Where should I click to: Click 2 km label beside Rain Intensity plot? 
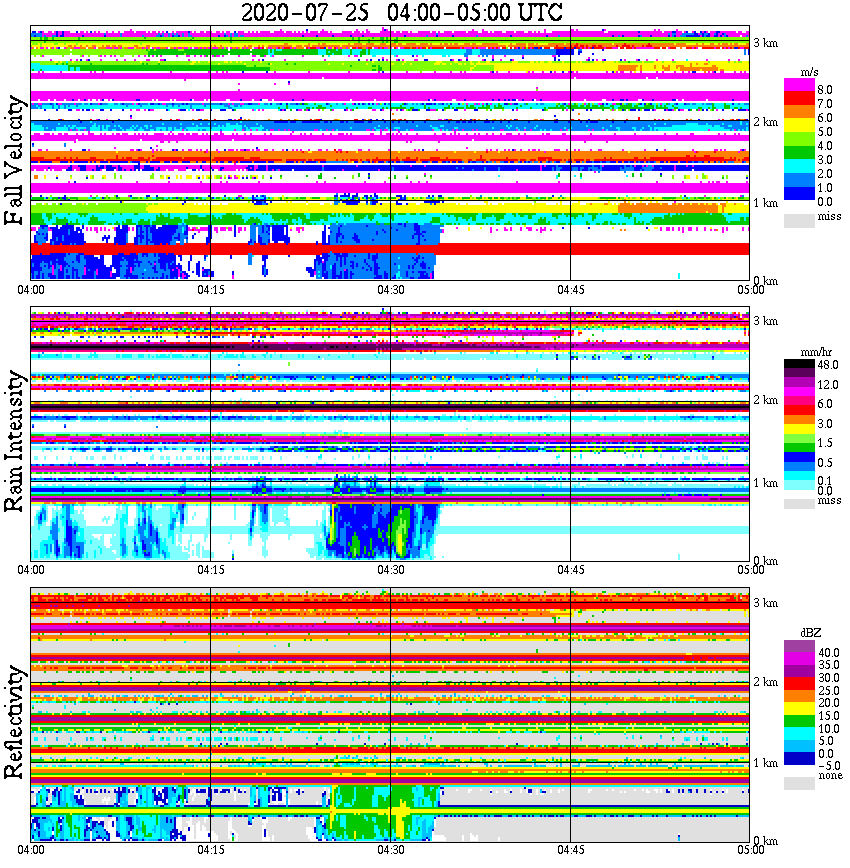point(765,400)
